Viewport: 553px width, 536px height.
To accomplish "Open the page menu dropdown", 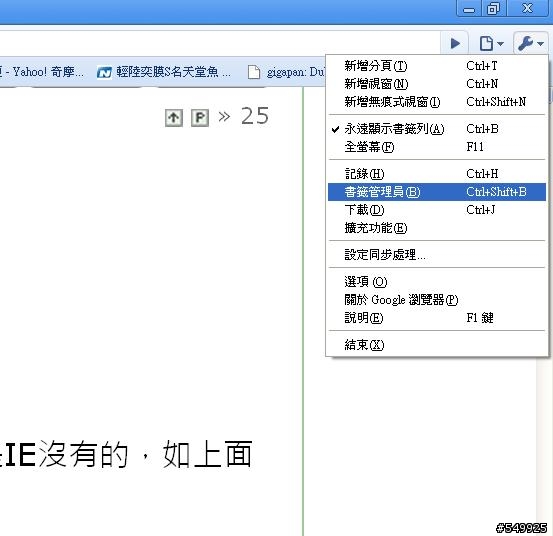I will click(x=491, y=43).
